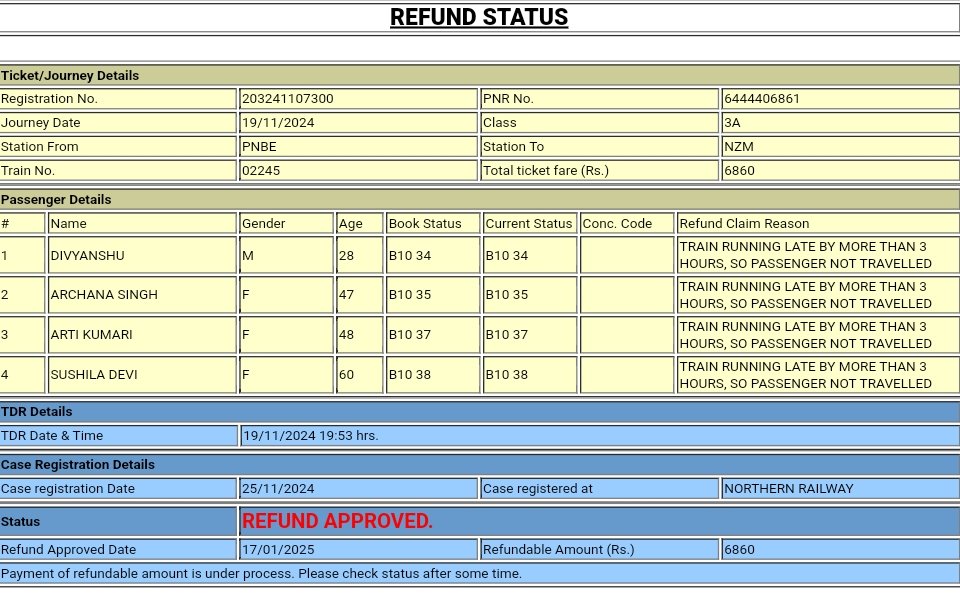Click the class value 3A
The image size is (960, 602).
[732, 122]
